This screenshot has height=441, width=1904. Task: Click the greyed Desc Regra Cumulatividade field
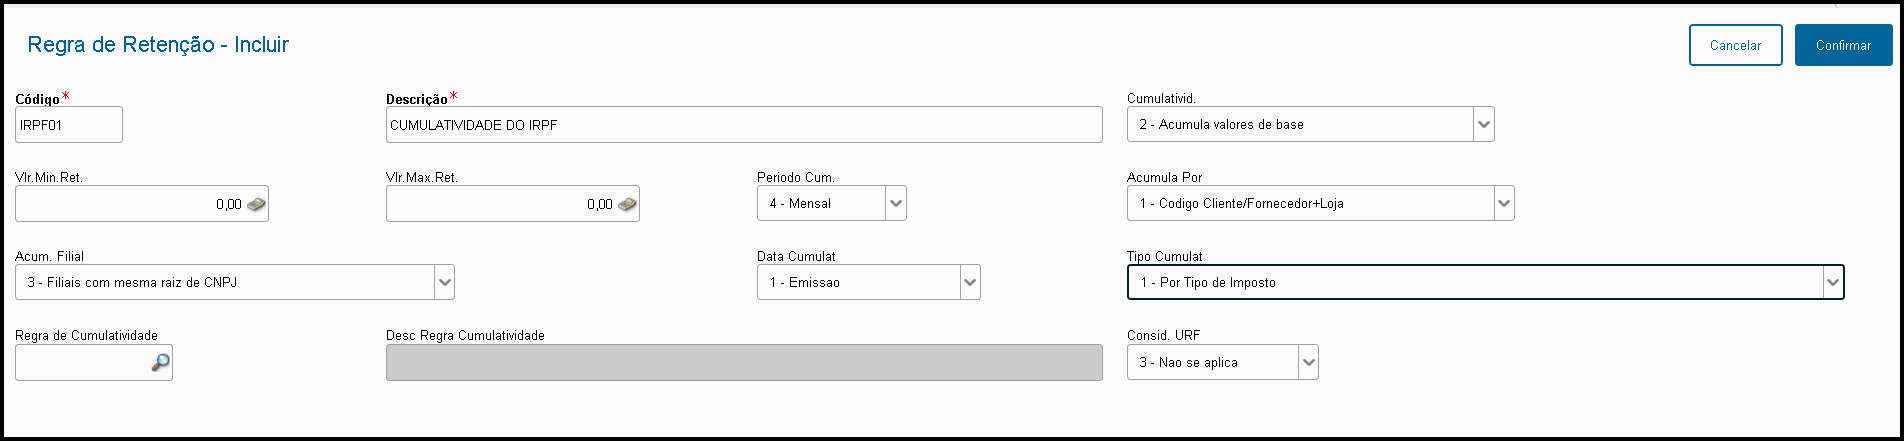click(x=743, y=363)
